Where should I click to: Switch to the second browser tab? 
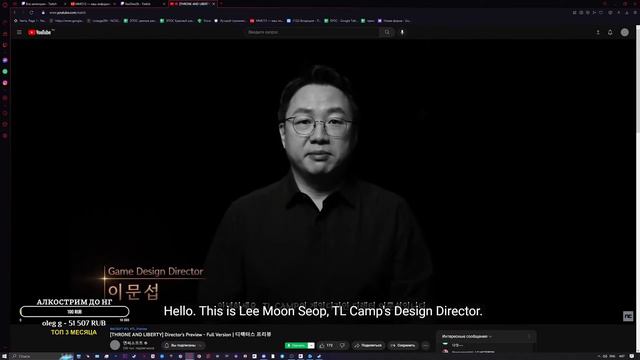[93, 4]
